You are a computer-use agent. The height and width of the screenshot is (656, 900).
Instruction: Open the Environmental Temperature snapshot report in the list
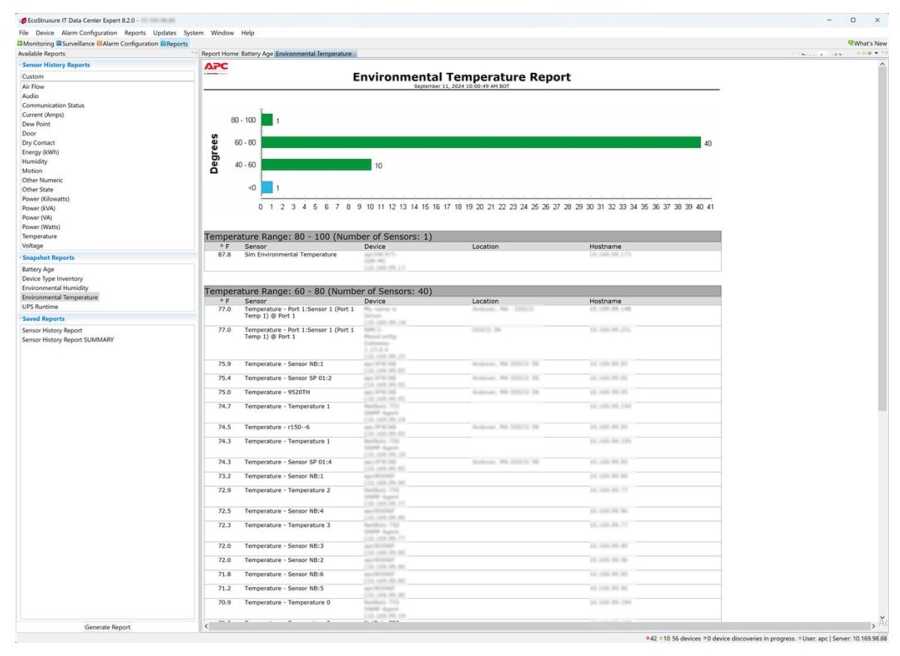click(60, 298)
